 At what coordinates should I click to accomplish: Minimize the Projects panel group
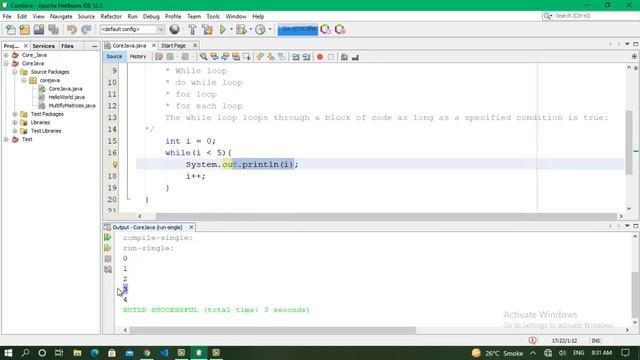[95, 47]
